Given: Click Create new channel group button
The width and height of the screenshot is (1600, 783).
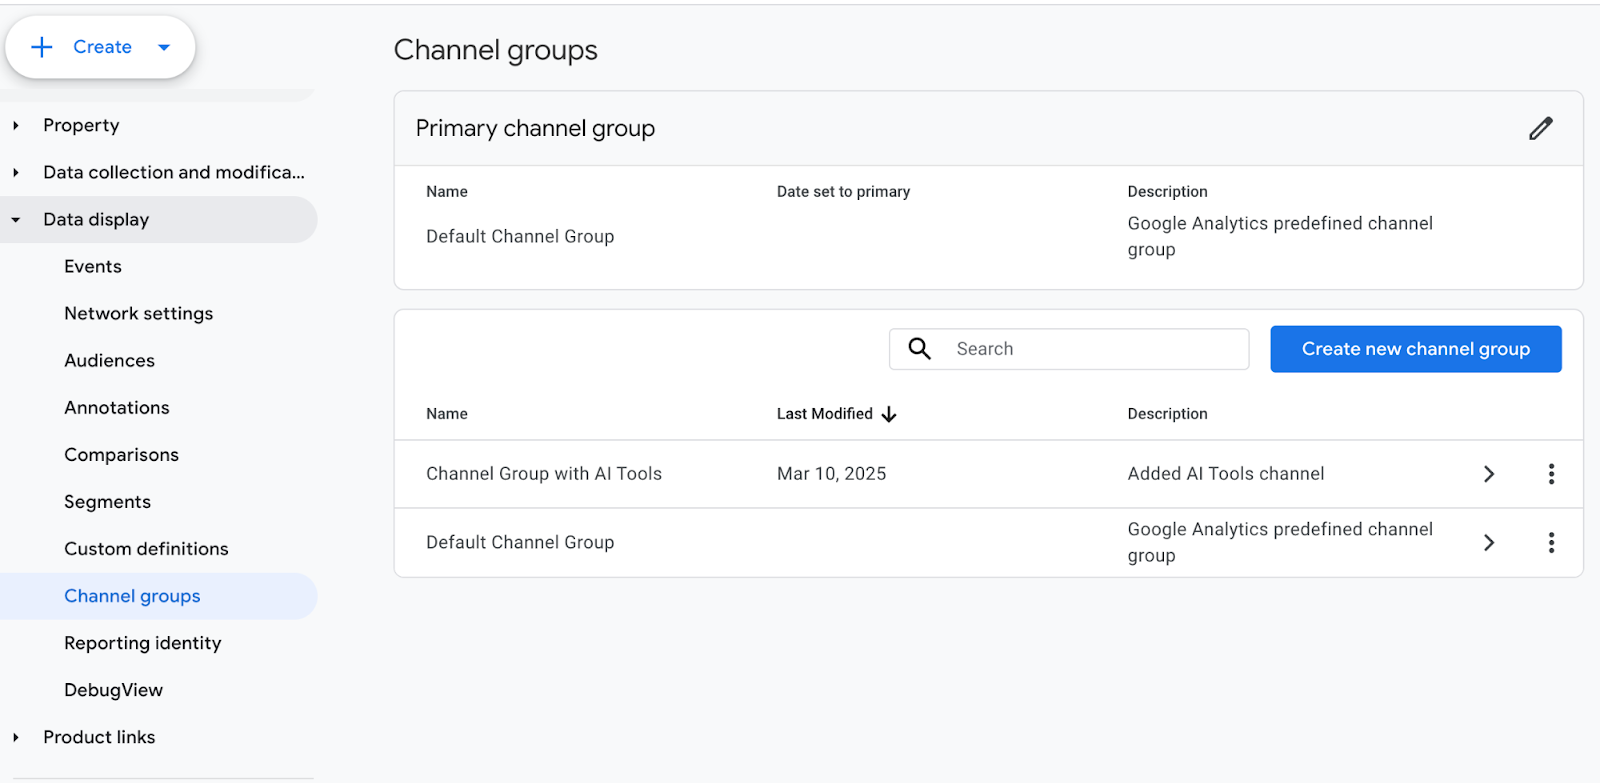Looking at the screenshot, I should (1415, 349).
